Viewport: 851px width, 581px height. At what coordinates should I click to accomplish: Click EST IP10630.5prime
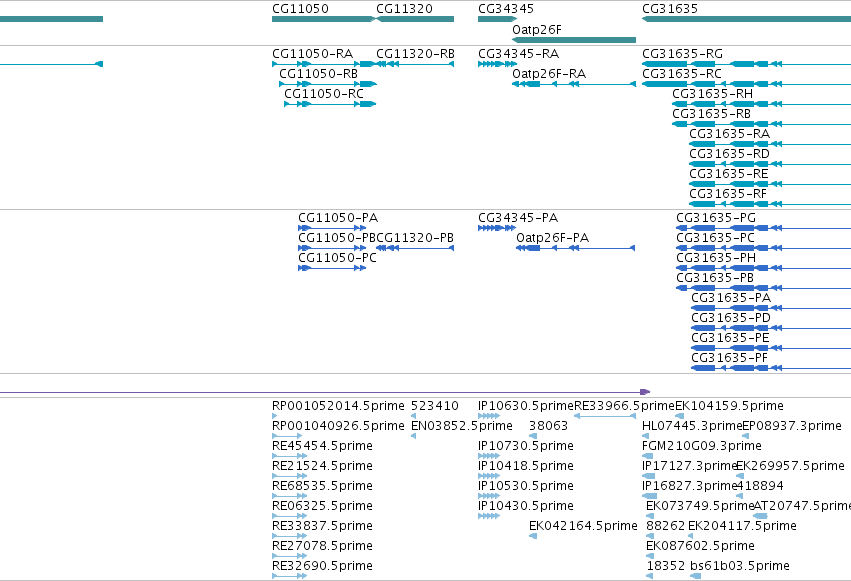pyautogui.click(x=526, y=406)
